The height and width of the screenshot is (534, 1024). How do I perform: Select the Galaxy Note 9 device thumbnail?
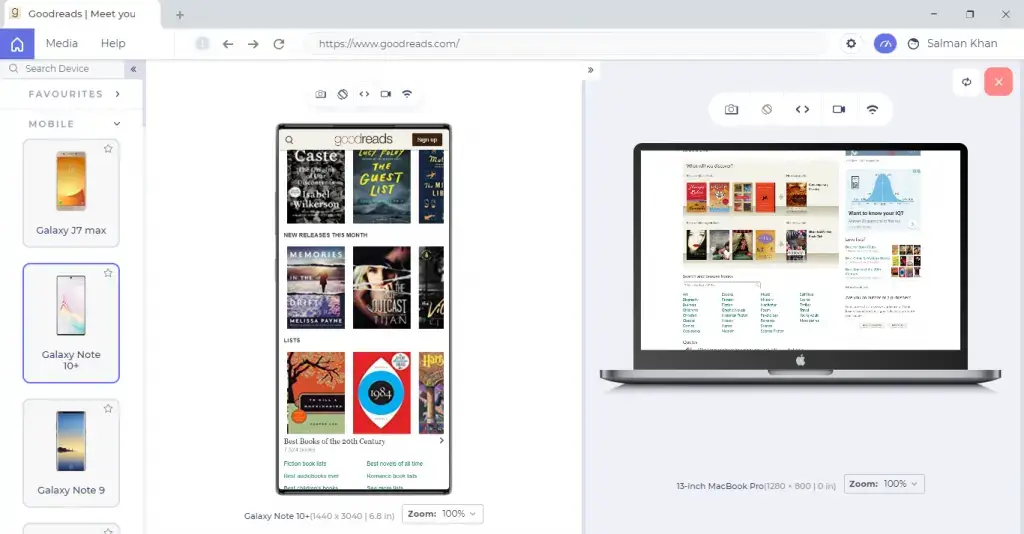[x=71, y=448]
